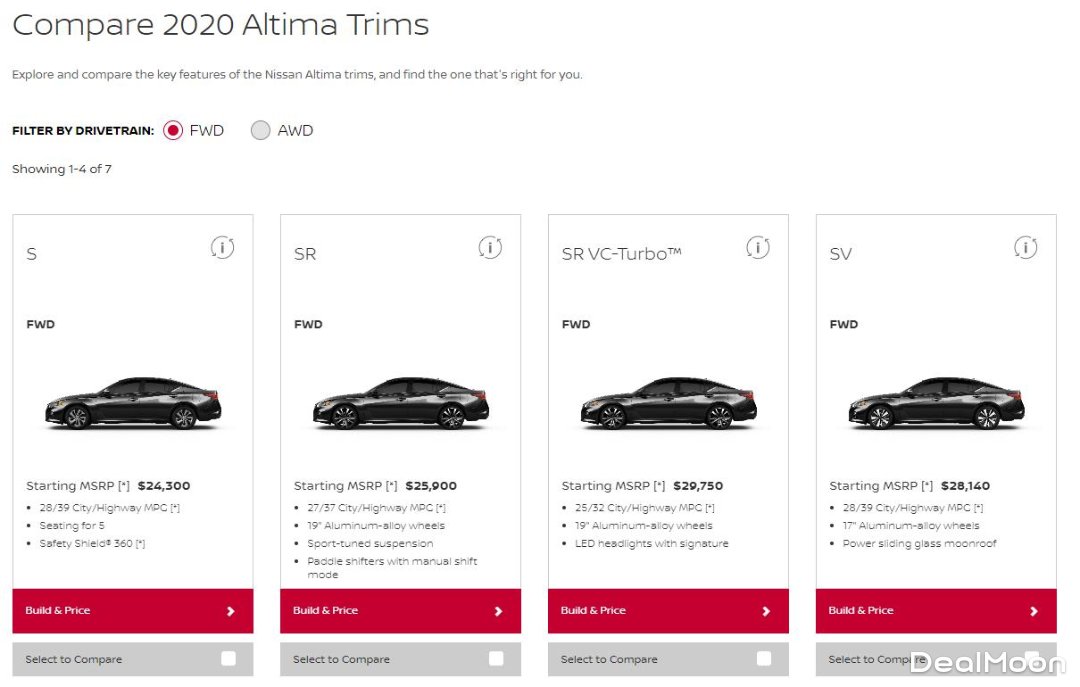Select the AWD drivetrain filter
1080x687 pixels.
coord(260,130)
